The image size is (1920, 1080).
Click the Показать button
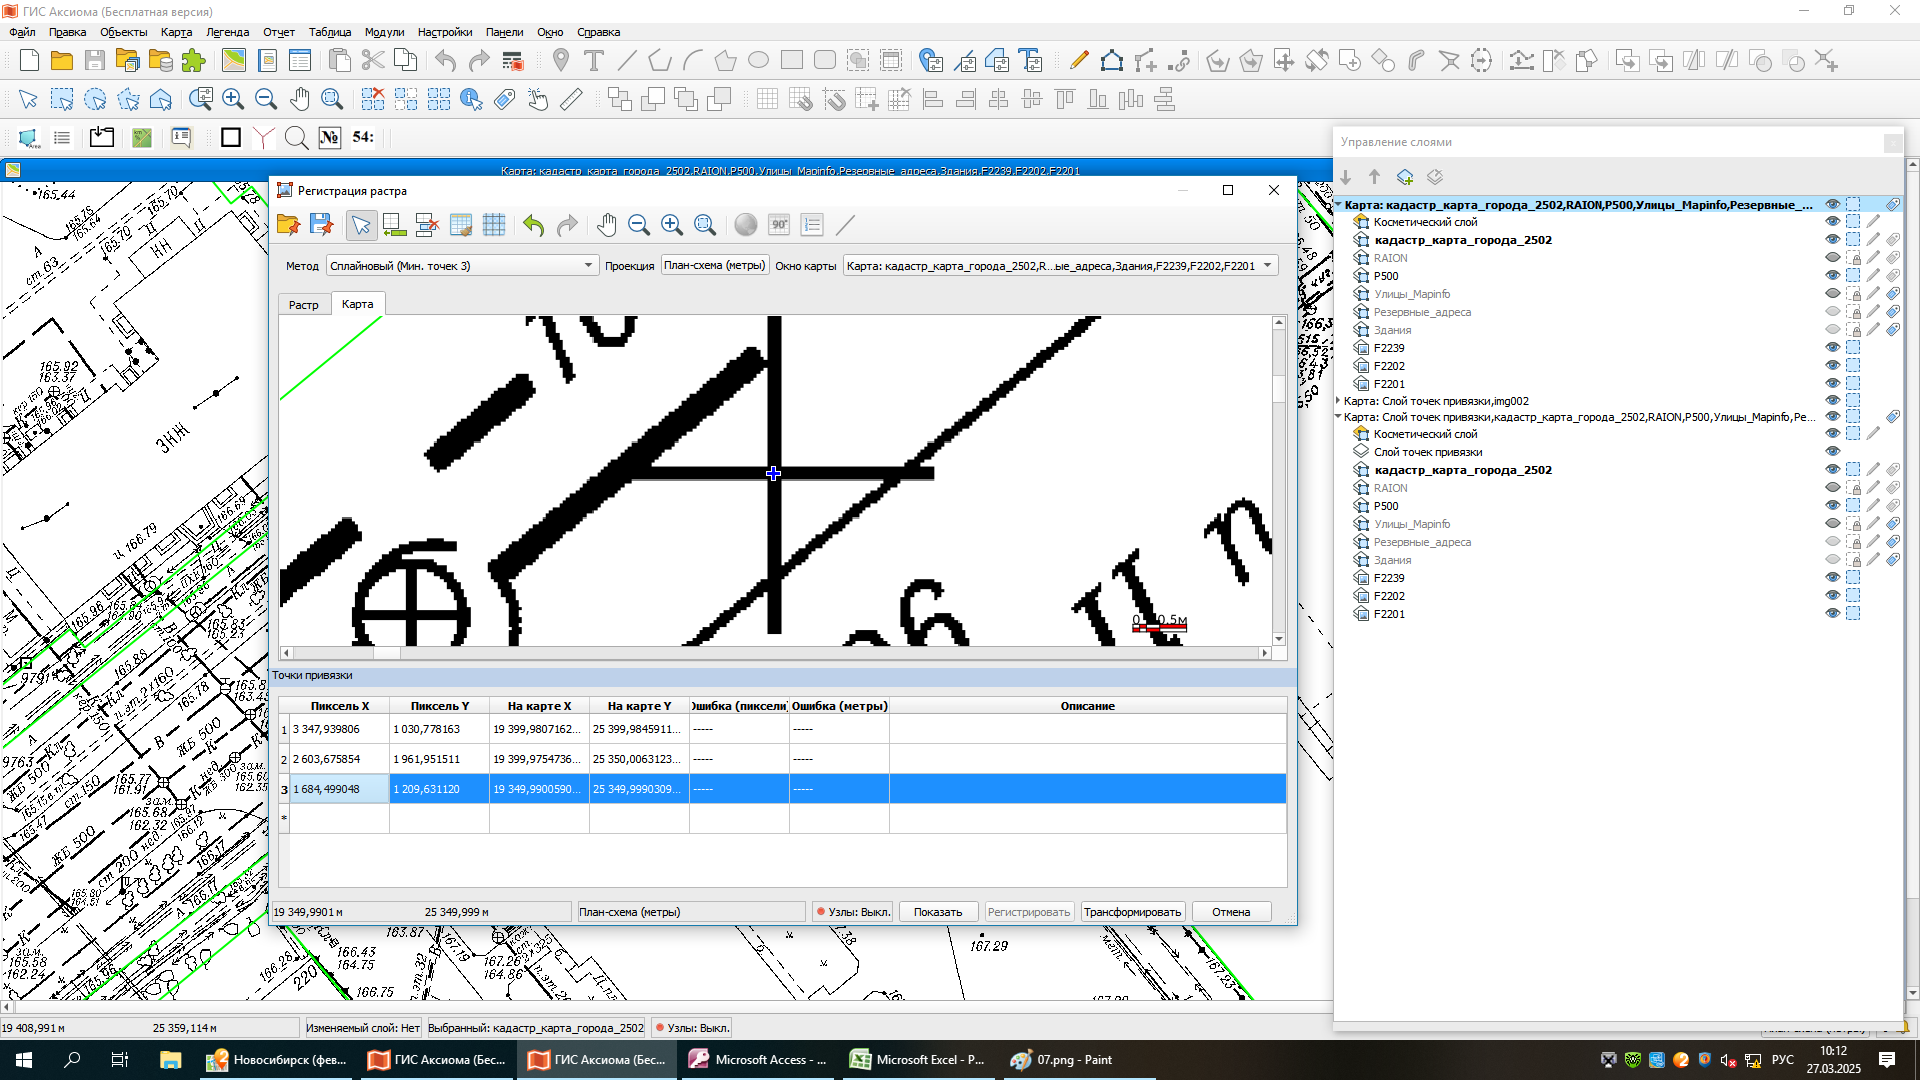click(x=937, y=912)
